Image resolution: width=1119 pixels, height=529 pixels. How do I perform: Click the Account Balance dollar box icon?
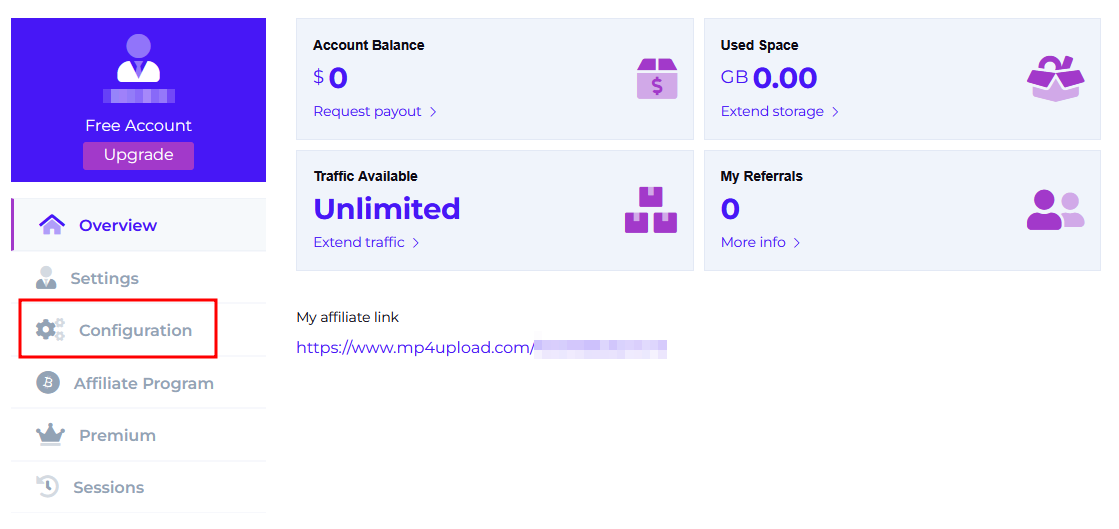657,79
